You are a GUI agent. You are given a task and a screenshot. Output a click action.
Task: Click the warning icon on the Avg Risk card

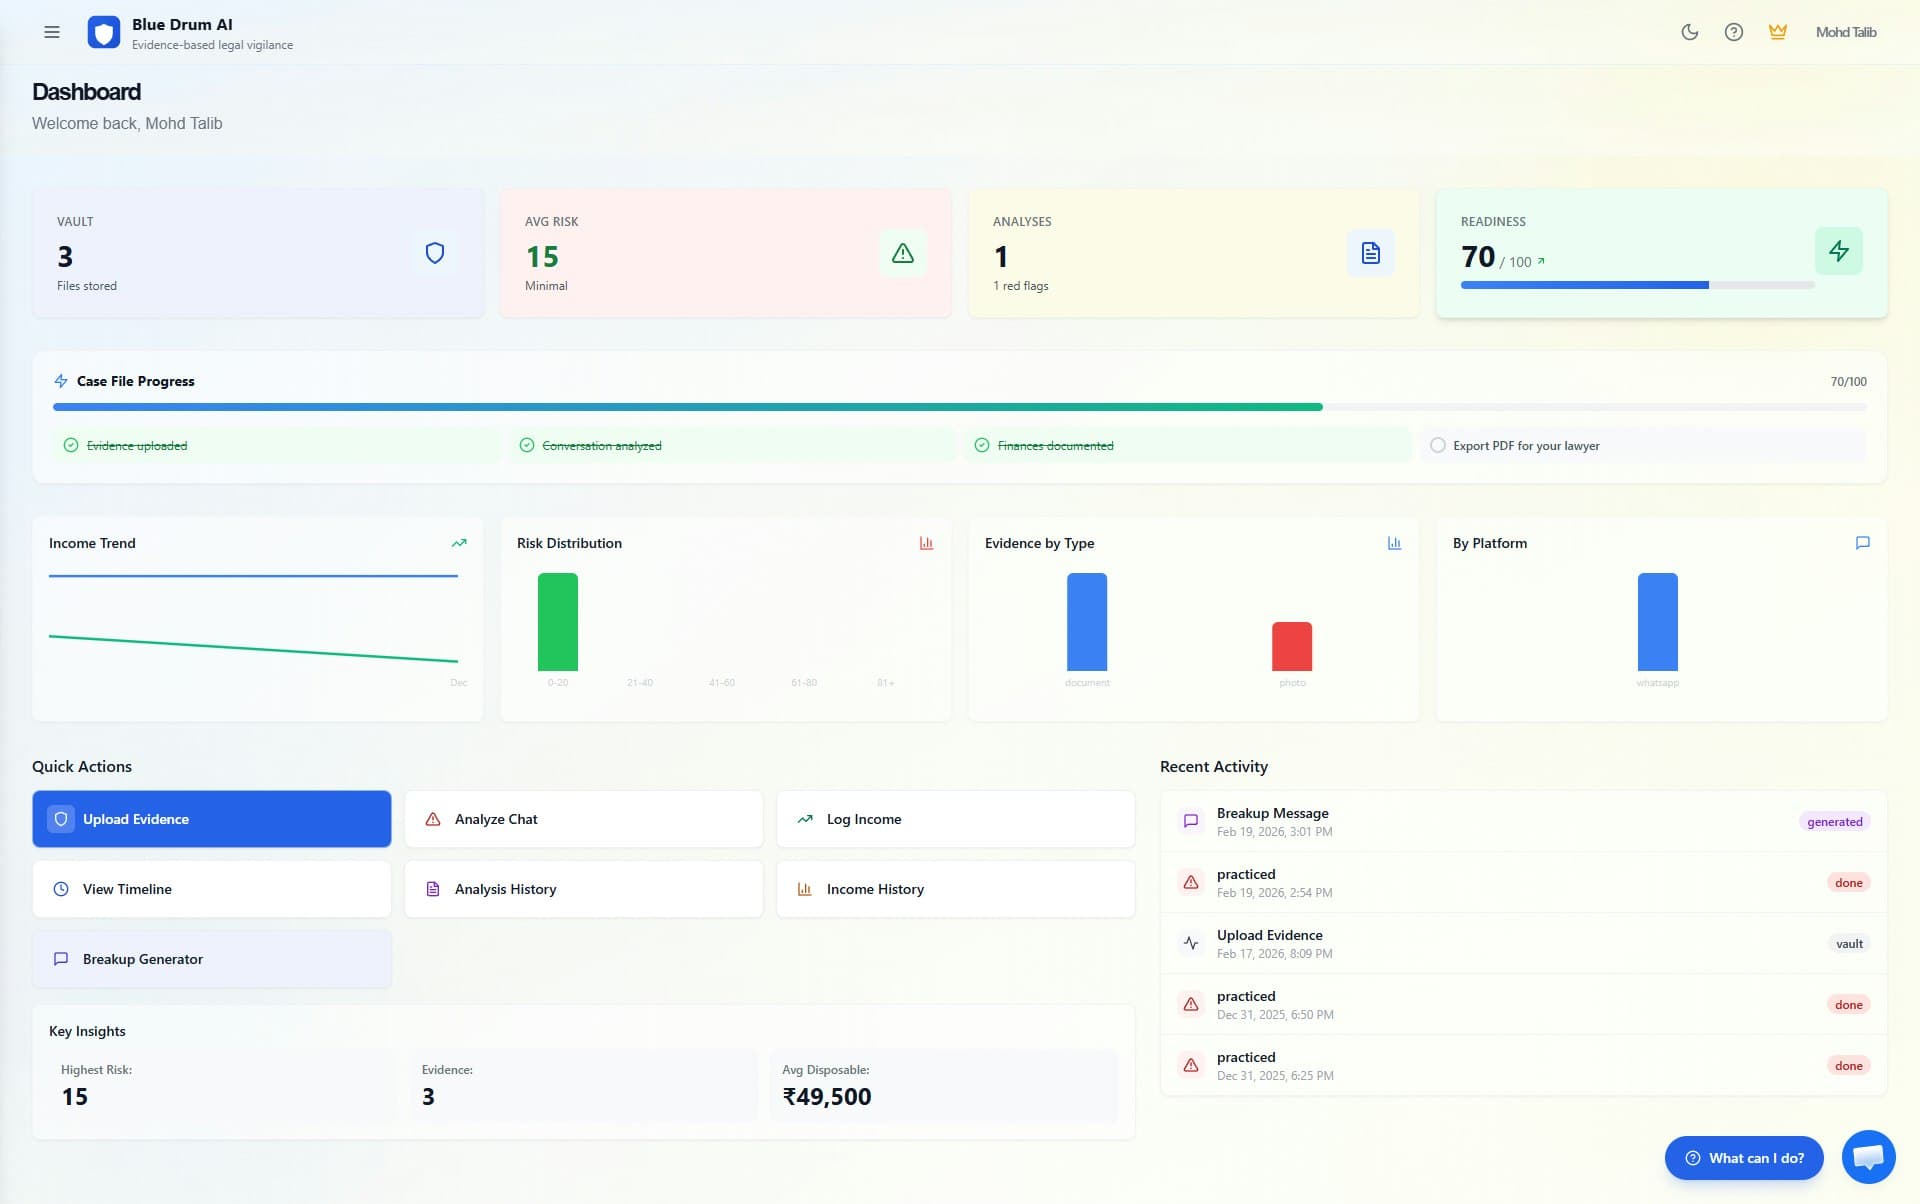point(902,253)
